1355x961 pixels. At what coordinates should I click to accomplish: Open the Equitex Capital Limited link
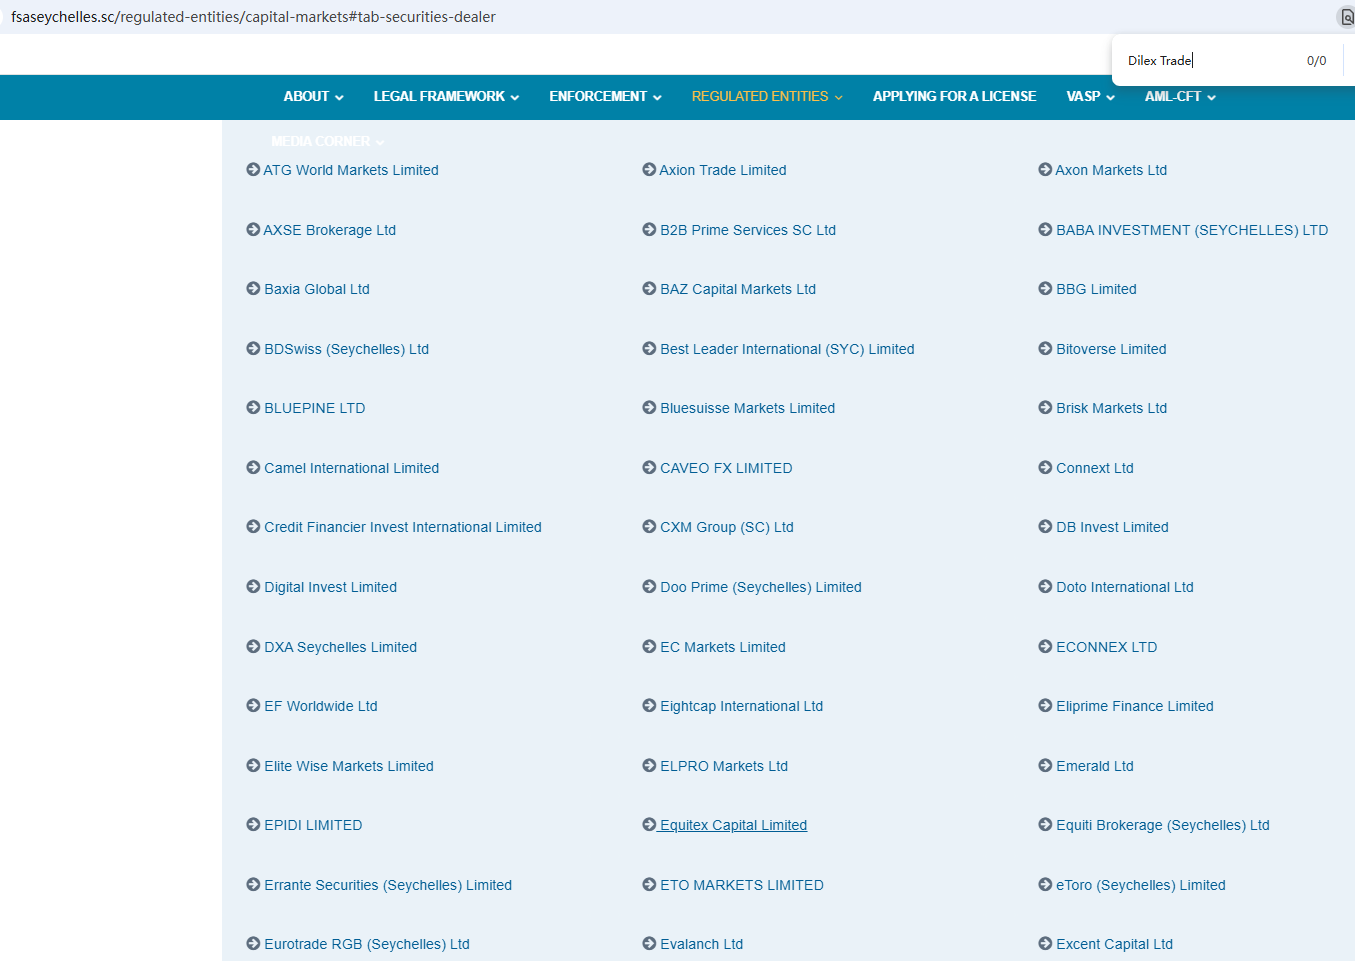(x=733, y=825)
